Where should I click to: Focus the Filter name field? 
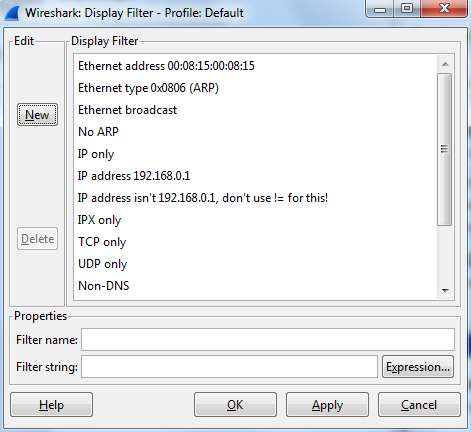pos(268,340)
